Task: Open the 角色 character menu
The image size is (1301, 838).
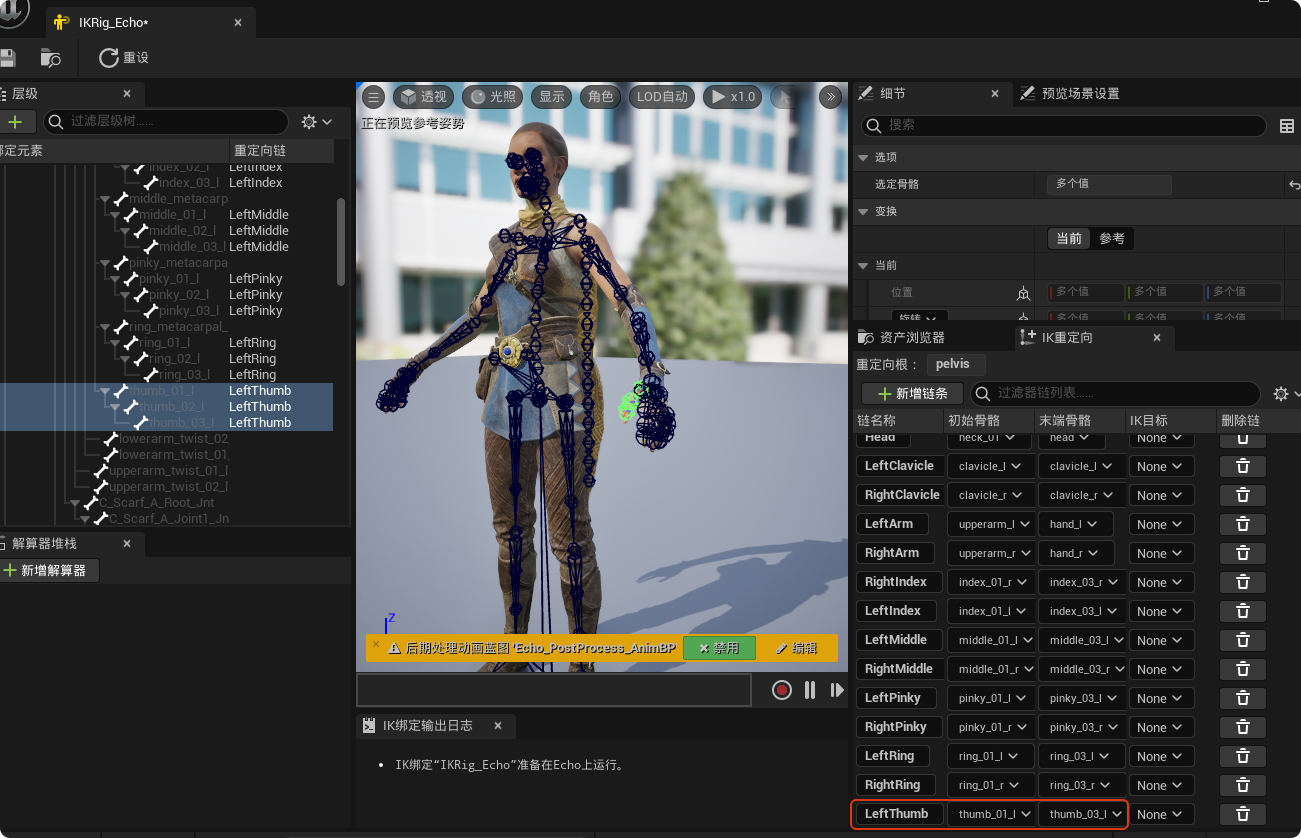Action: pos(600,97)
